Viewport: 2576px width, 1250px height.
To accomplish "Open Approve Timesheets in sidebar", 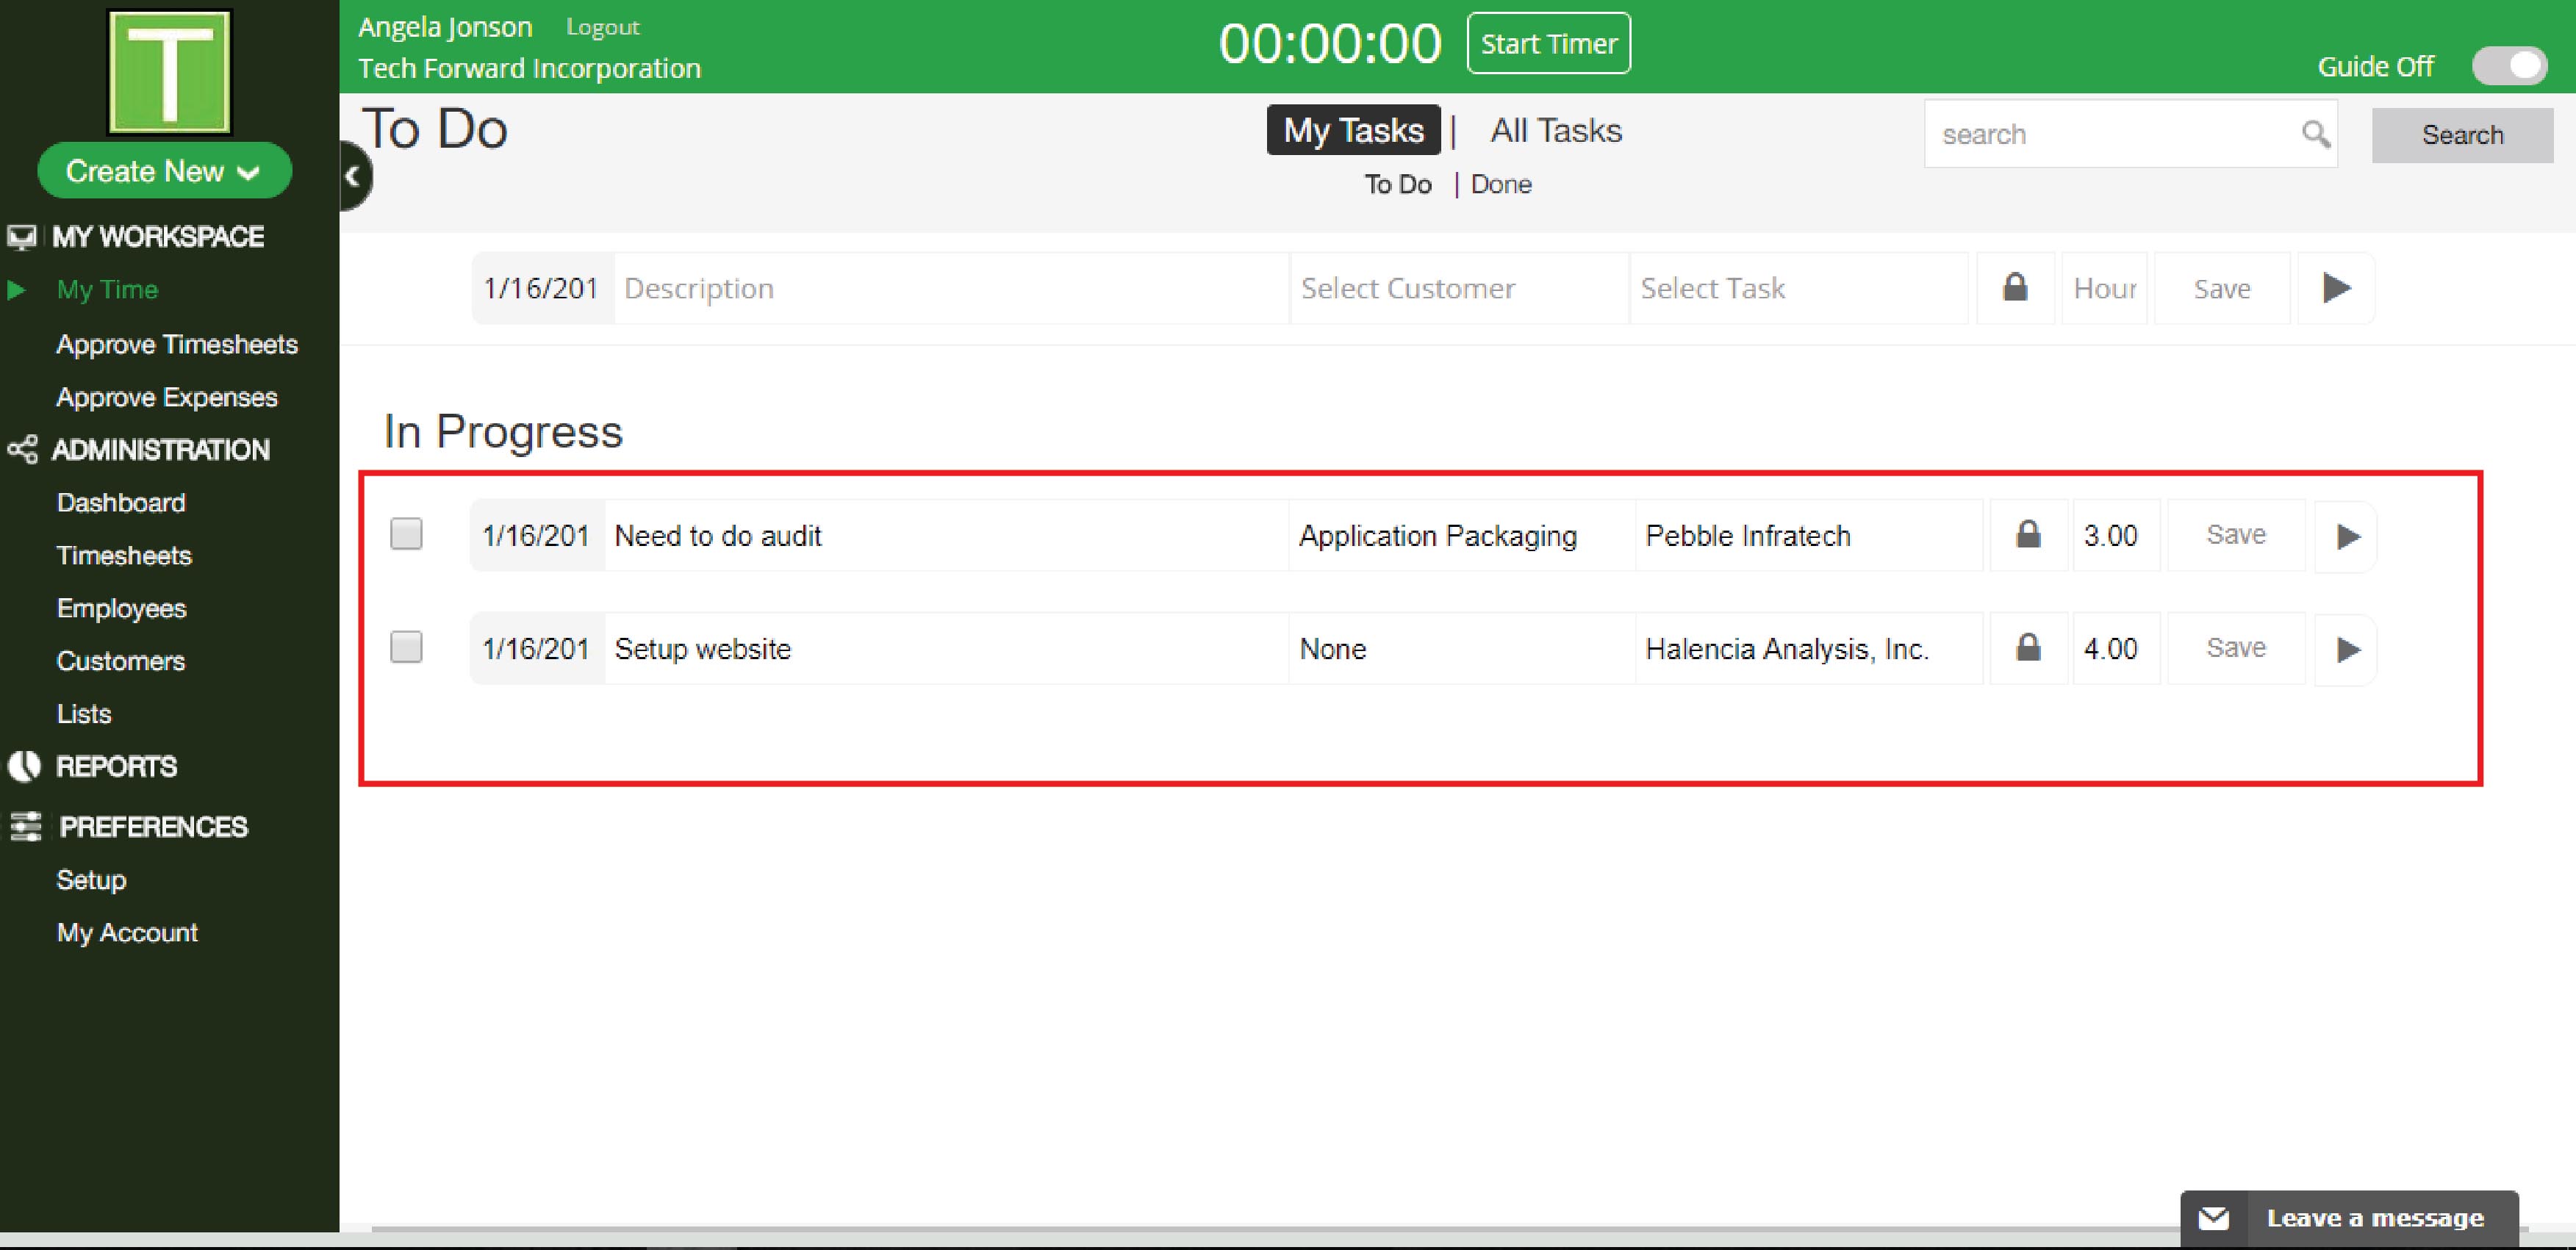I will (177, 344).
